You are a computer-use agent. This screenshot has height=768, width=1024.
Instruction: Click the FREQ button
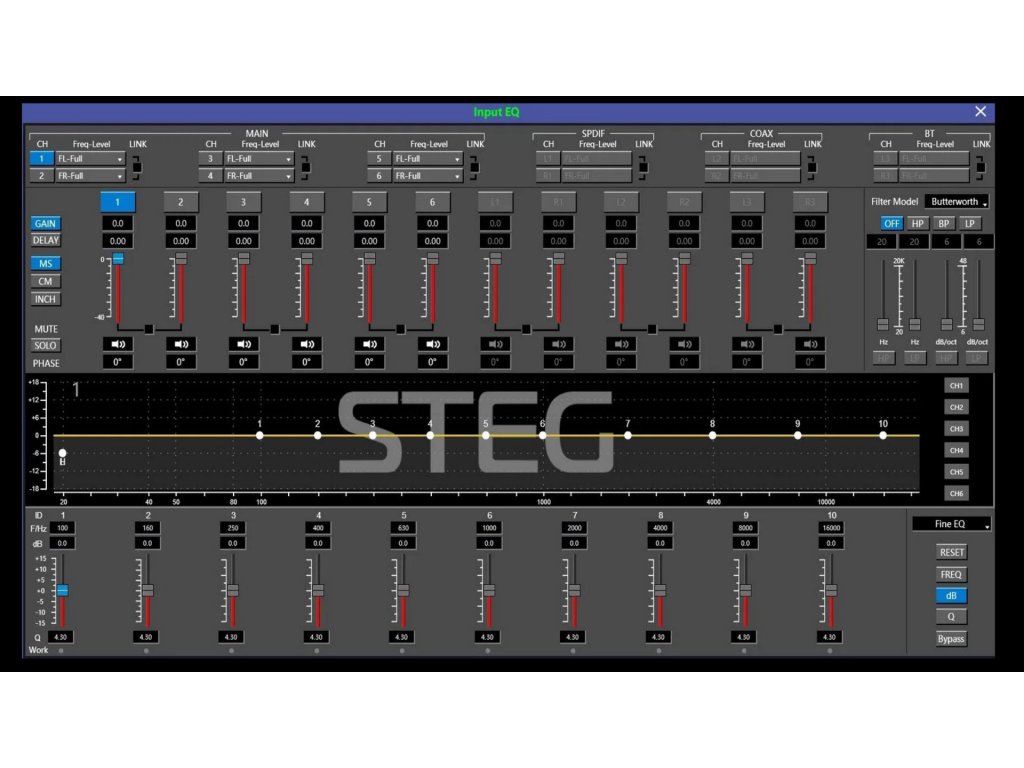pyautogui.click(x=951, y=575)
